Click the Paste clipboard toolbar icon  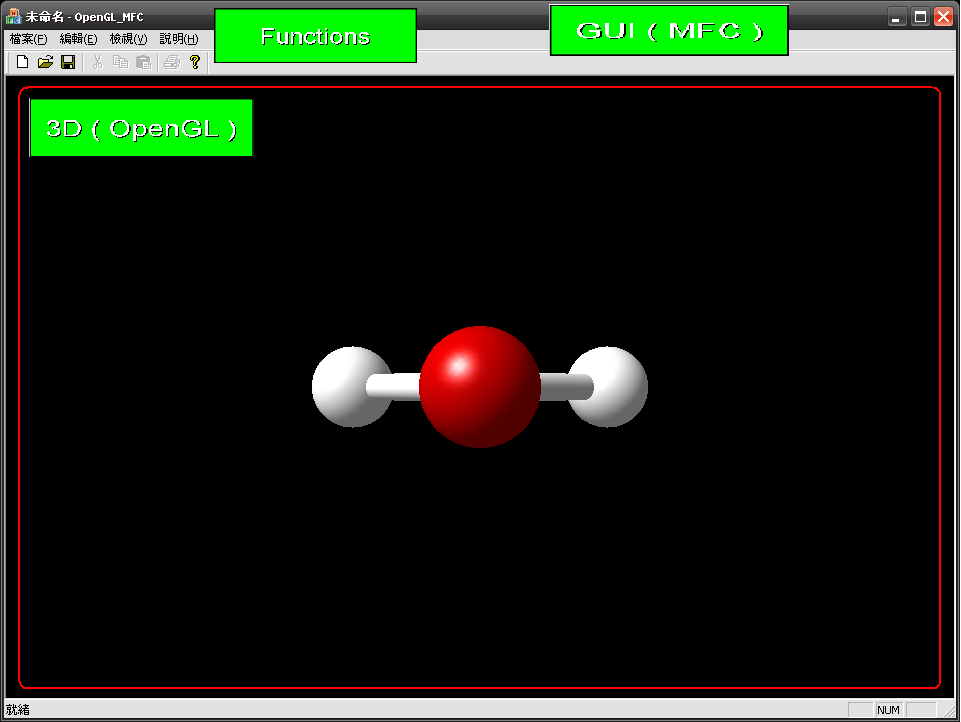pos(143,62)
